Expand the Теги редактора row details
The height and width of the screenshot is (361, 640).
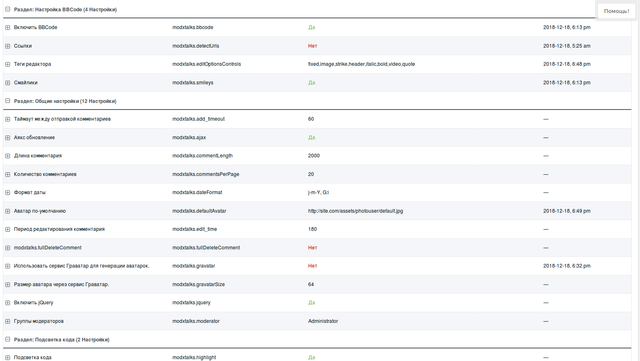point(7,64)
